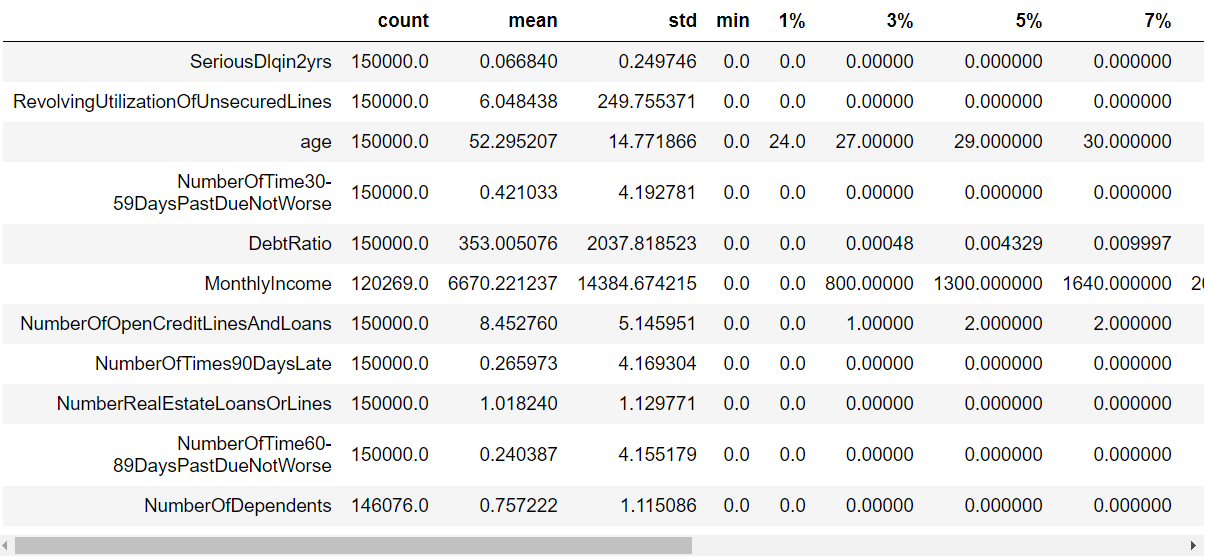Click MonthlyIncome count value 120269.0
The width and height of the screenshot is (1205, 560).
point(390,283)
